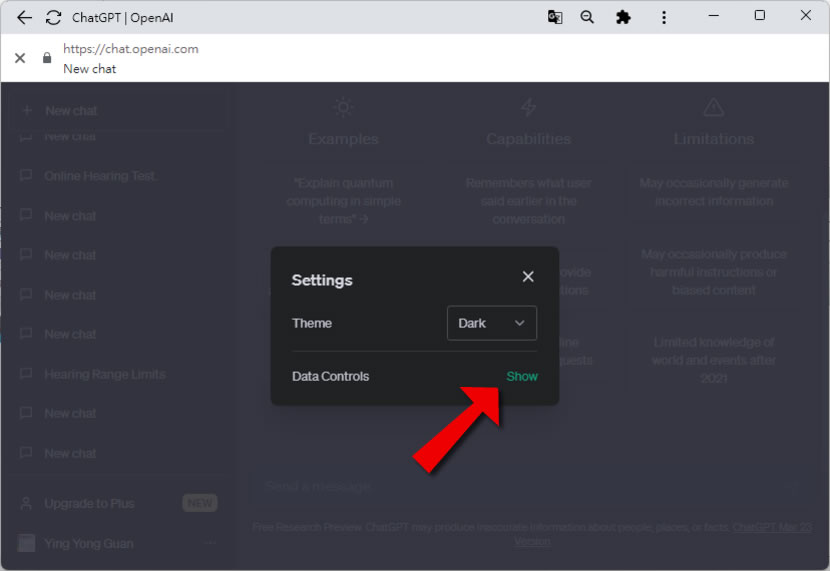The width and height of the screenshot is (830, 571).
Task: Open the Theme dropdown set to Dark
Action: click(x=492, y=323)
